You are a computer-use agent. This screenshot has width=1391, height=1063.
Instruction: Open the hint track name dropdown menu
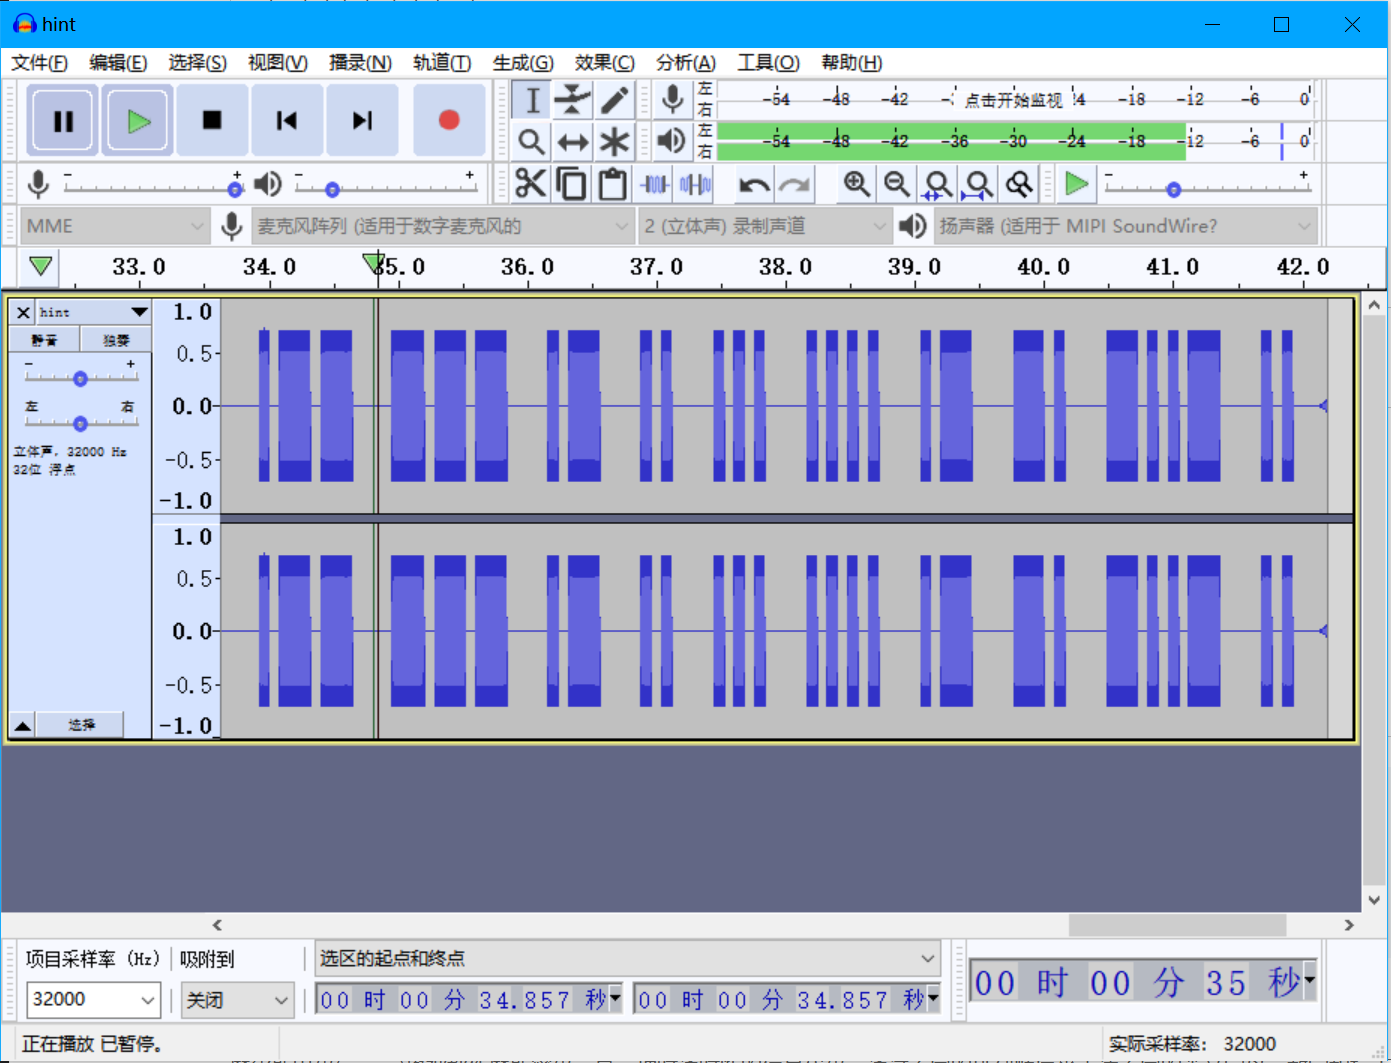click(94, 312)
